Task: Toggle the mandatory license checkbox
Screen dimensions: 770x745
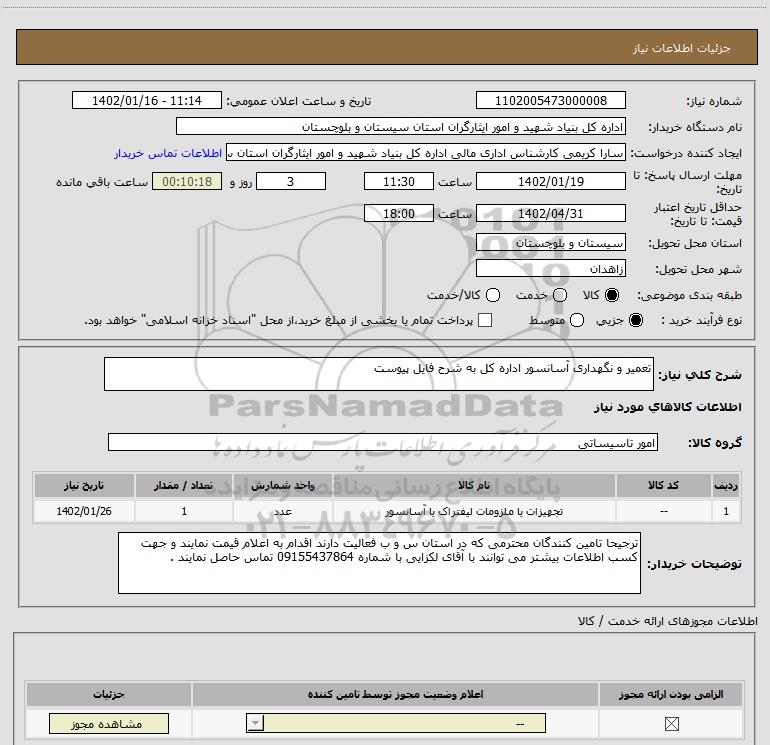Action: tap(671, 723)
